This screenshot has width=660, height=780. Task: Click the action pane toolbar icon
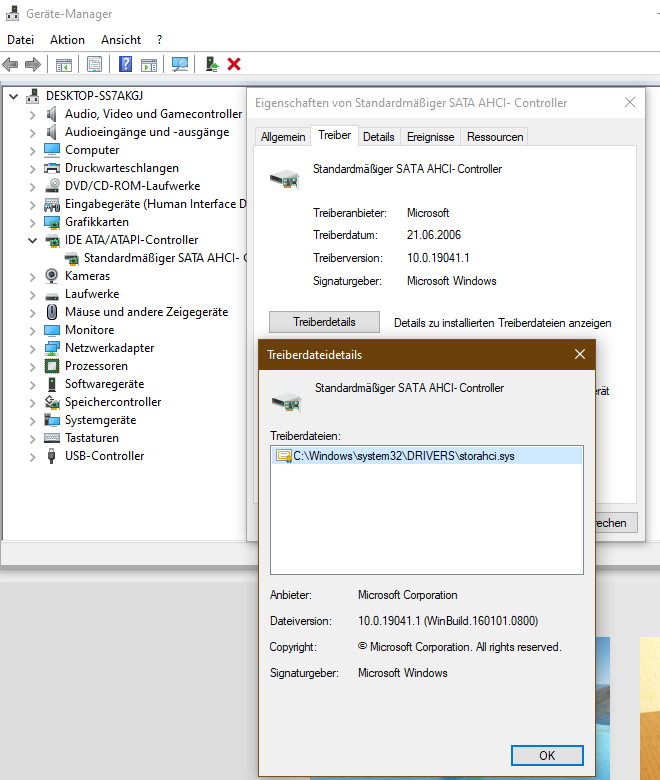coord(149,64)
